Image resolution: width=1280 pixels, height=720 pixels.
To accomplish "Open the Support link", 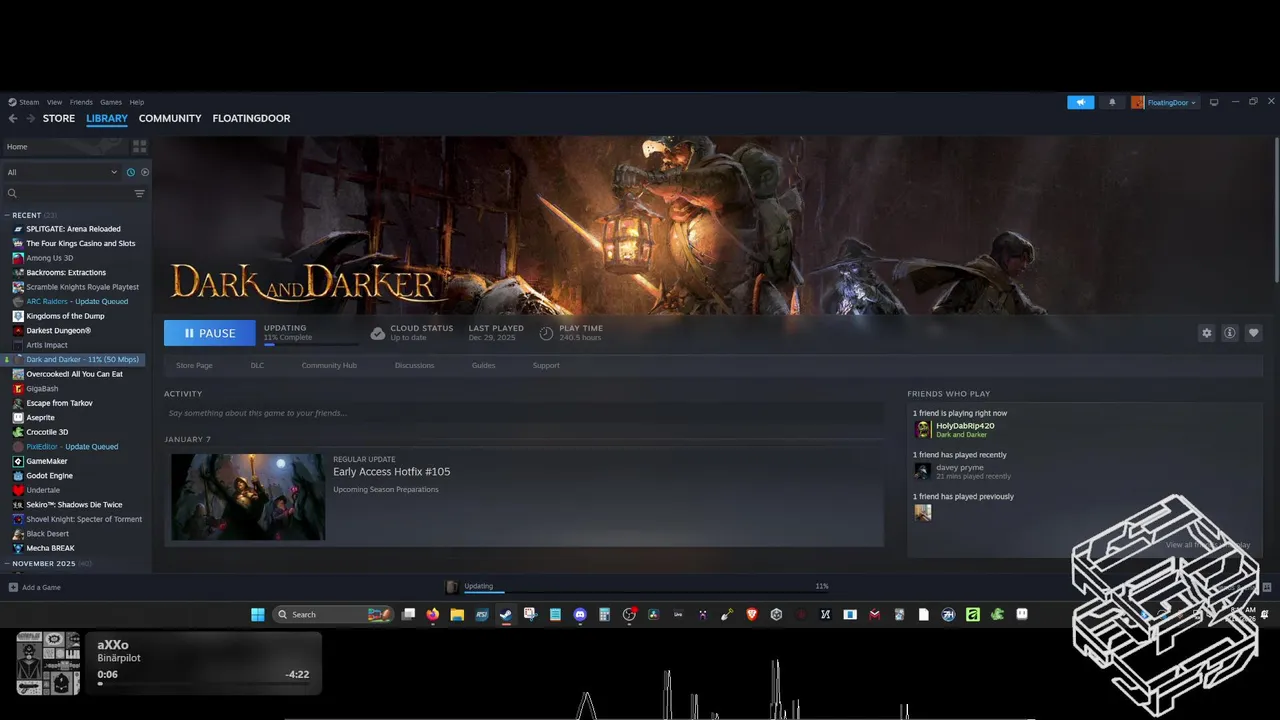I will click(x=546, y=365).
